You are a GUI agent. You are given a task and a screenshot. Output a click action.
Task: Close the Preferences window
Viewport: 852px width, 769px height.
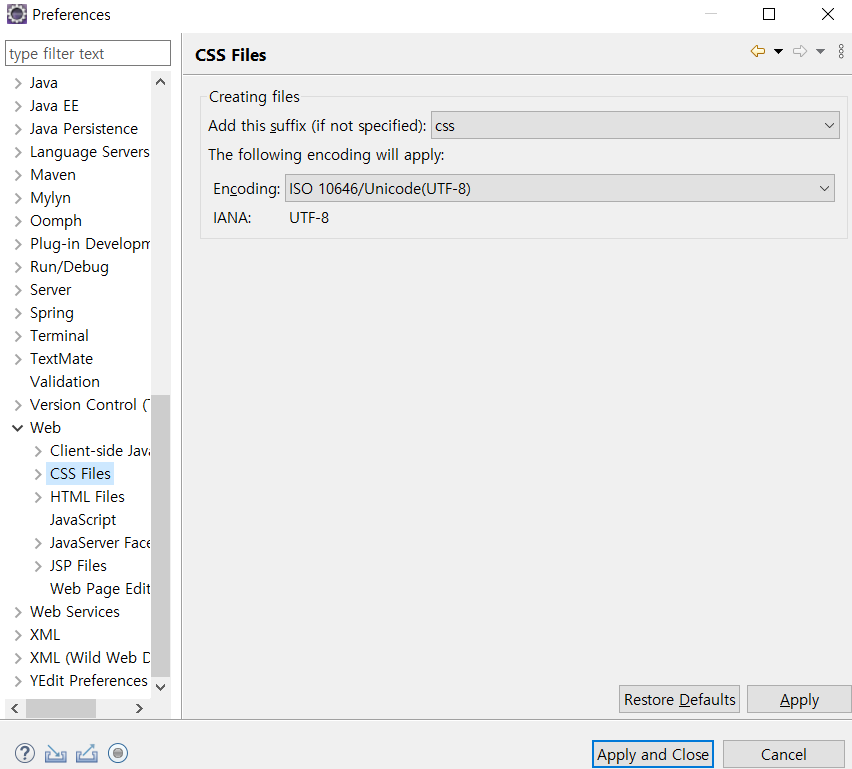tap(828, 14)
